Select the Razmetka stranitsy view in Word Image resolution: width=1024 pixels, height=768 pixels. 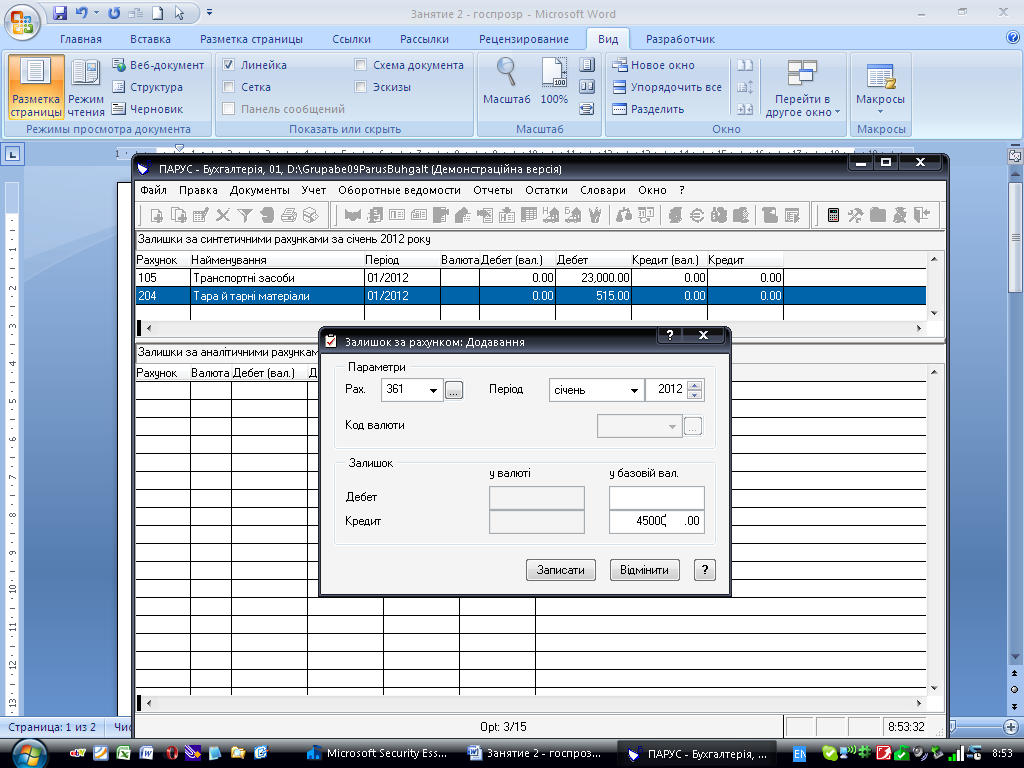(x=36, y=87)
